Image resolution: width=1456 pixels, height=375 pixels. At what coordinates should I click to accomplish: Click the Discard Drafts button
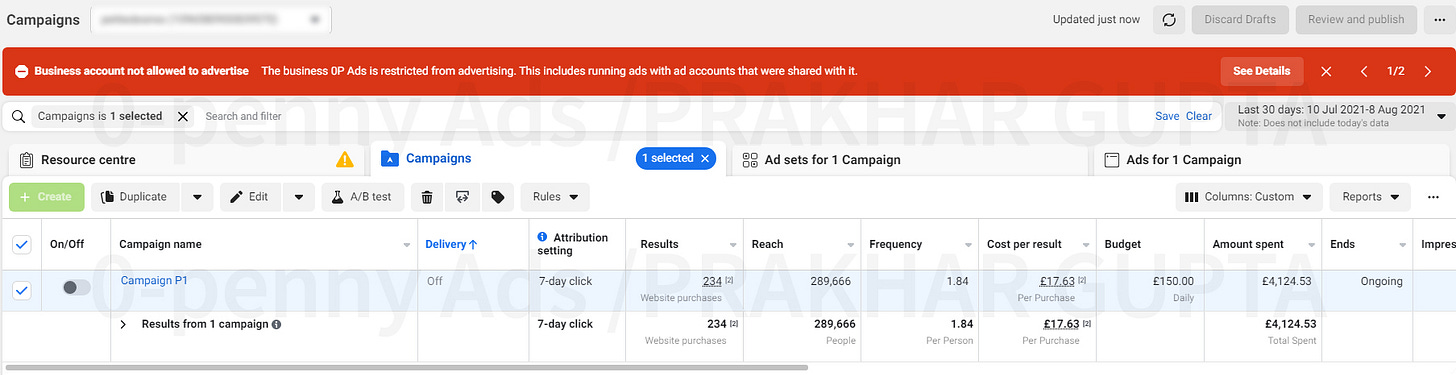point(1240,19)
